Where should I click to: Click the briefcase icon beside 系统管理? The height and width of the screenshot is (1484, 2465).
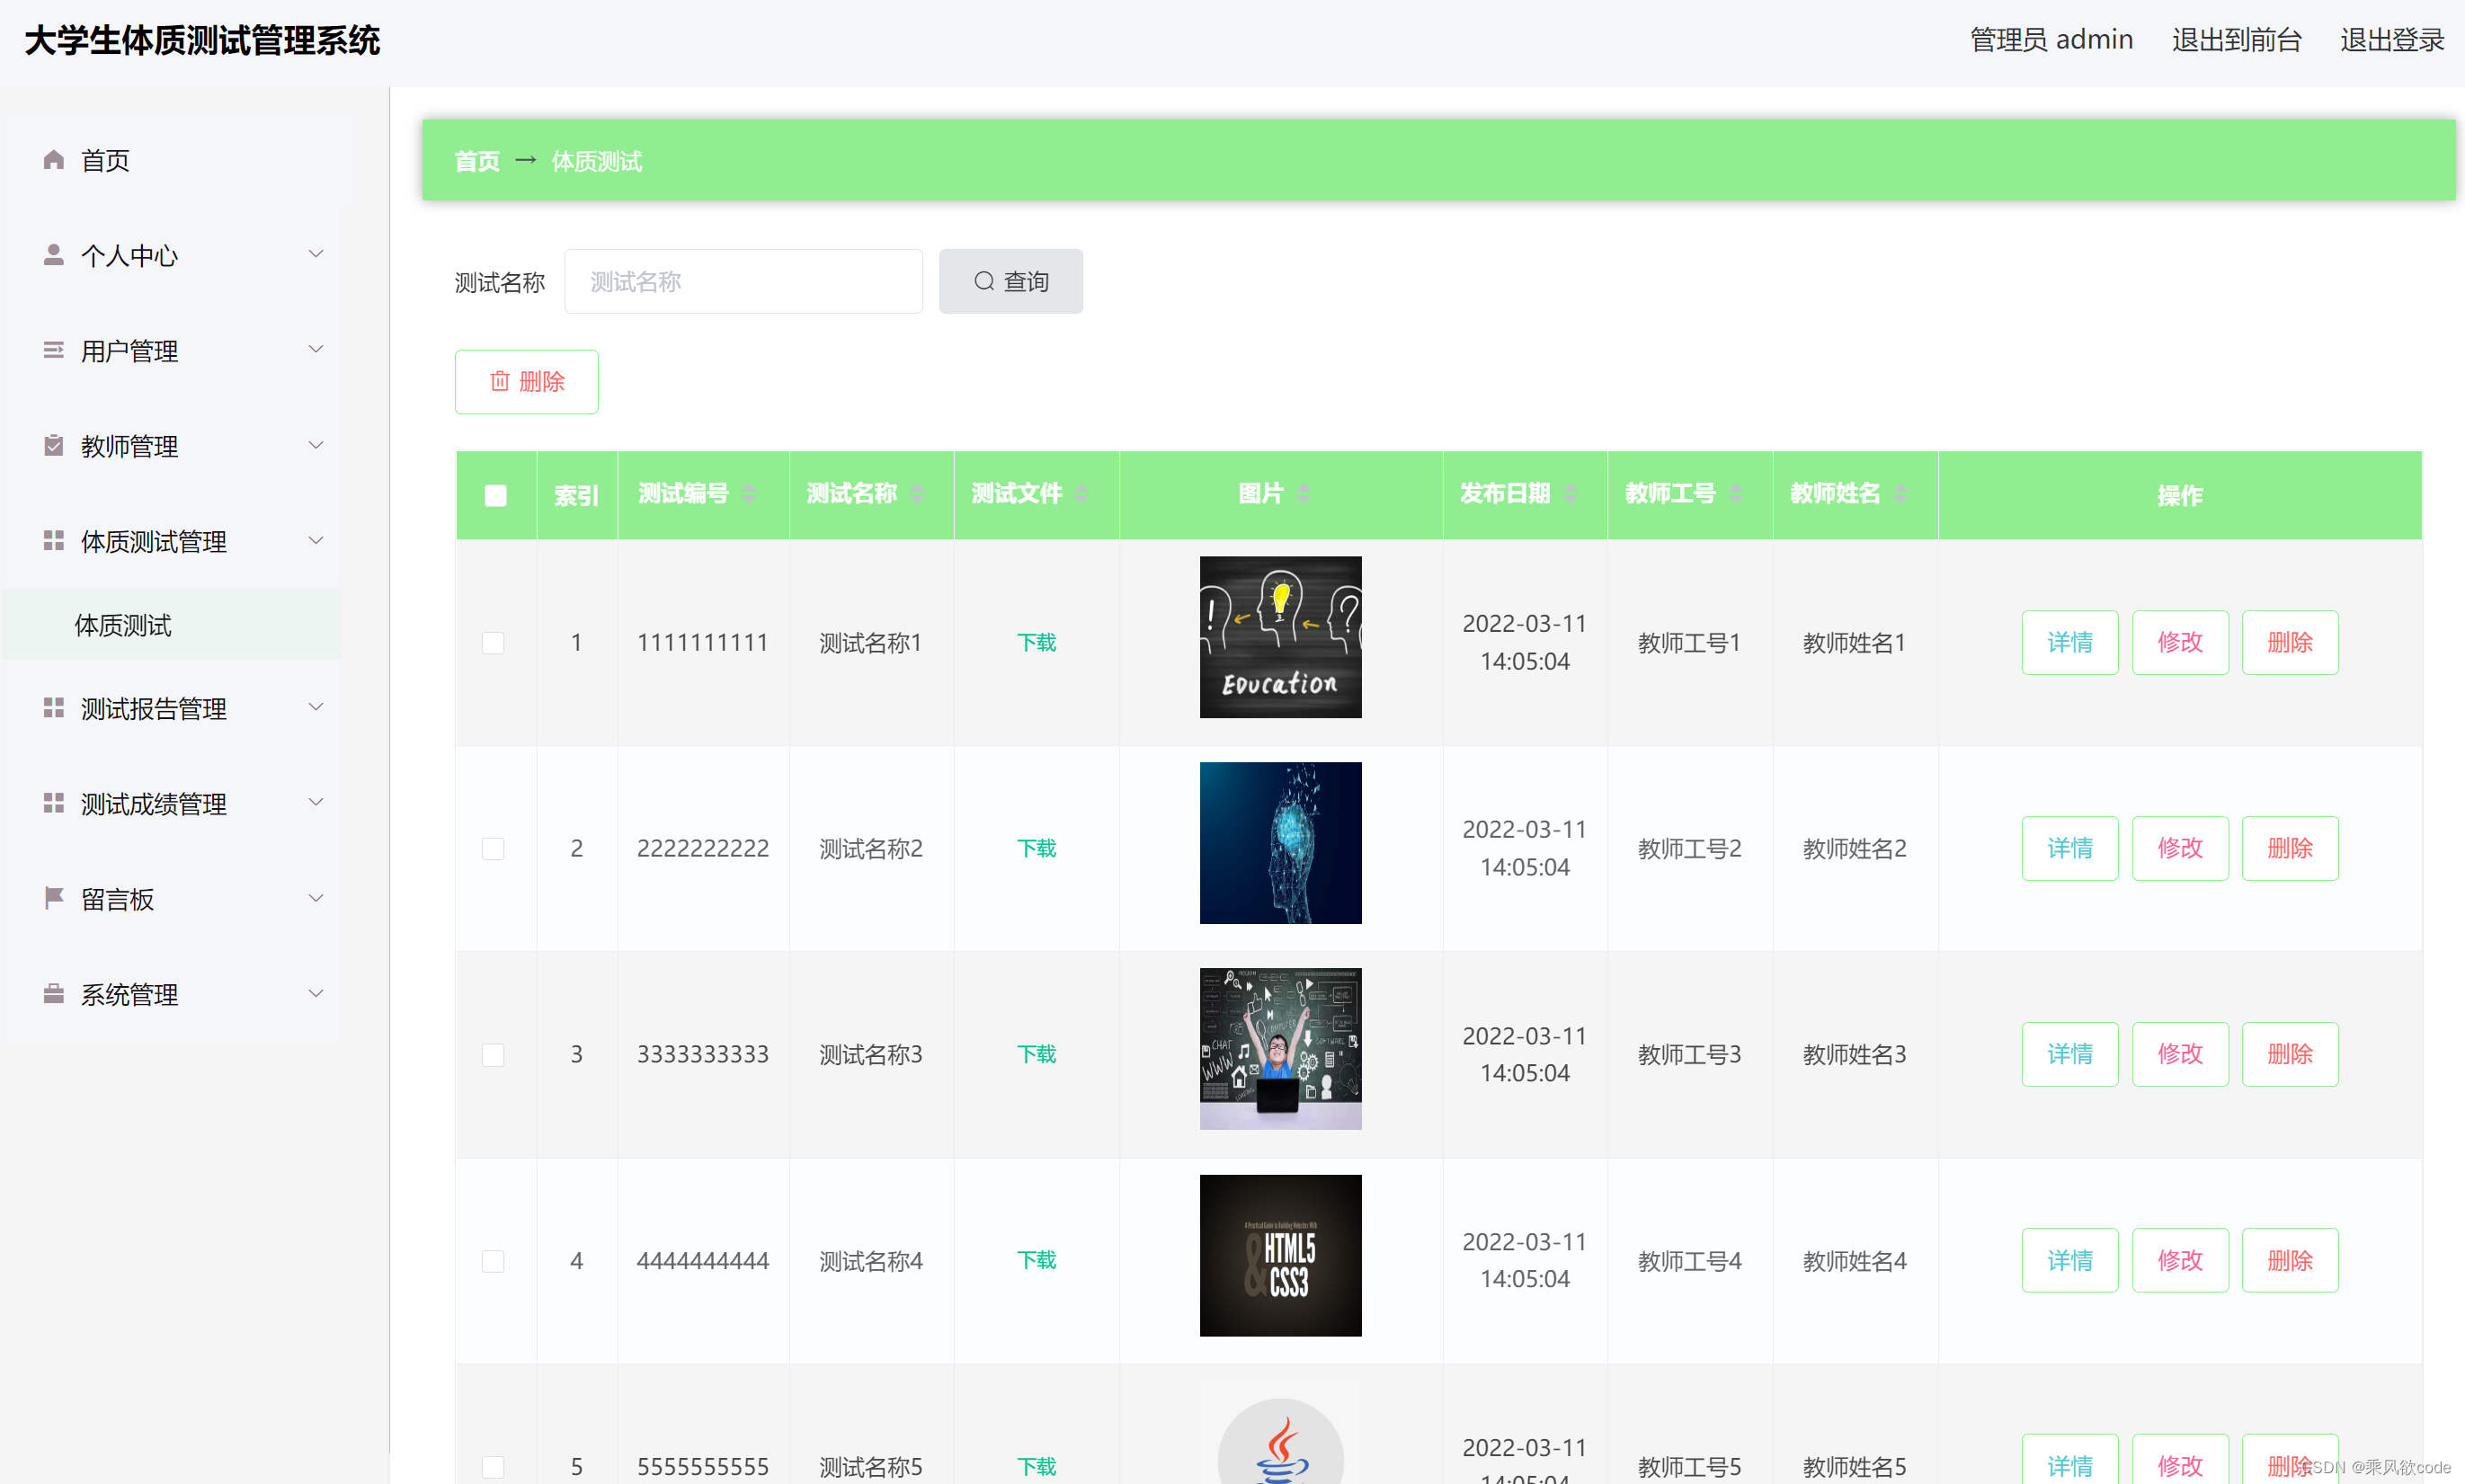point(54,994)
